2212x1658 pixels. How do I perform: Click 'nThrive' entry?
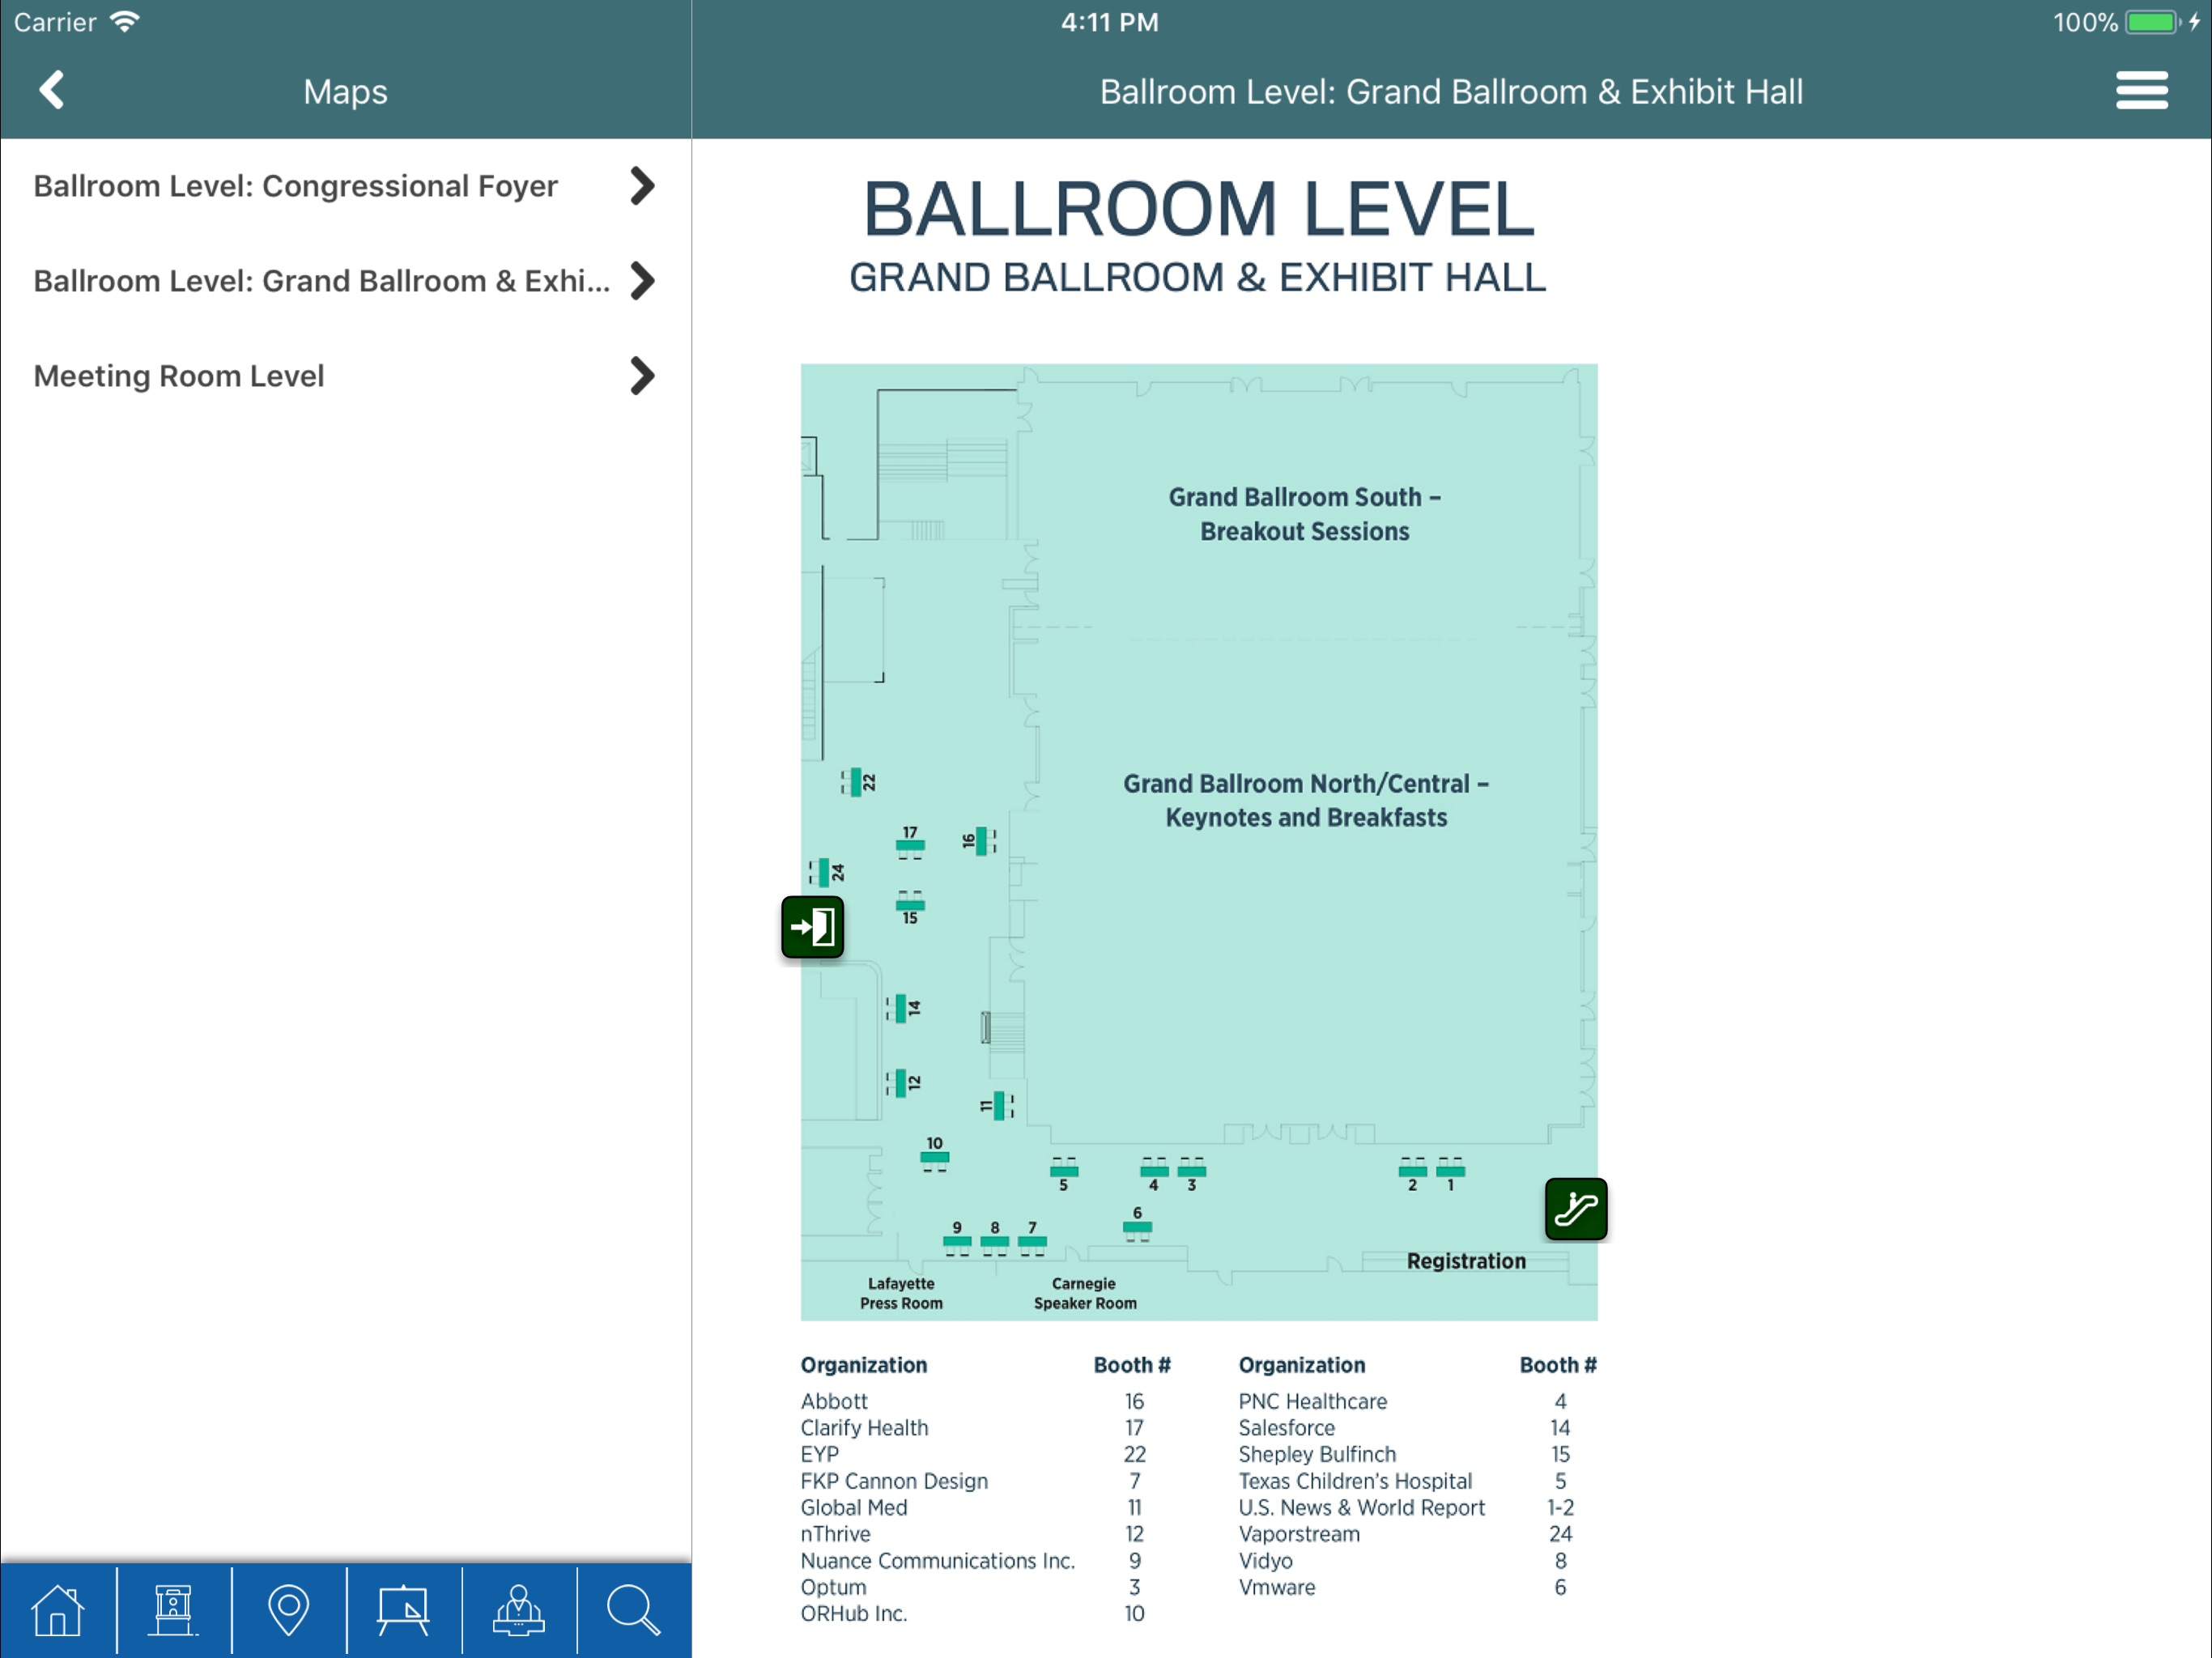click(835, 1534)
